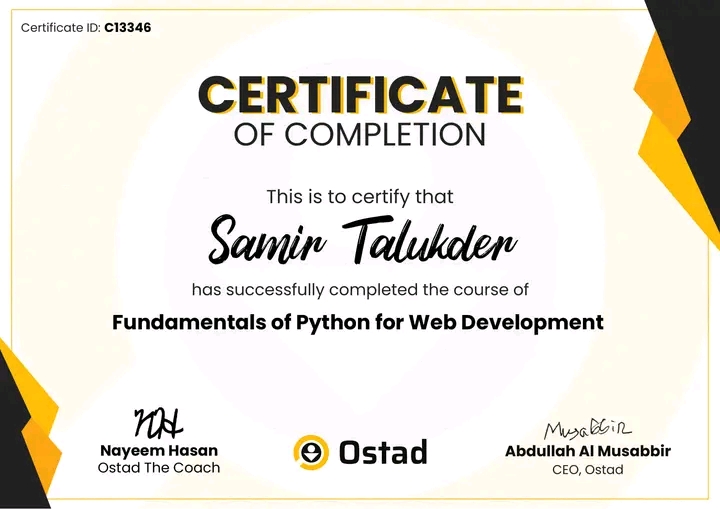
Task: Click 'This is to certify that' line
Action: pyautogui.click(x=360, y=197)
